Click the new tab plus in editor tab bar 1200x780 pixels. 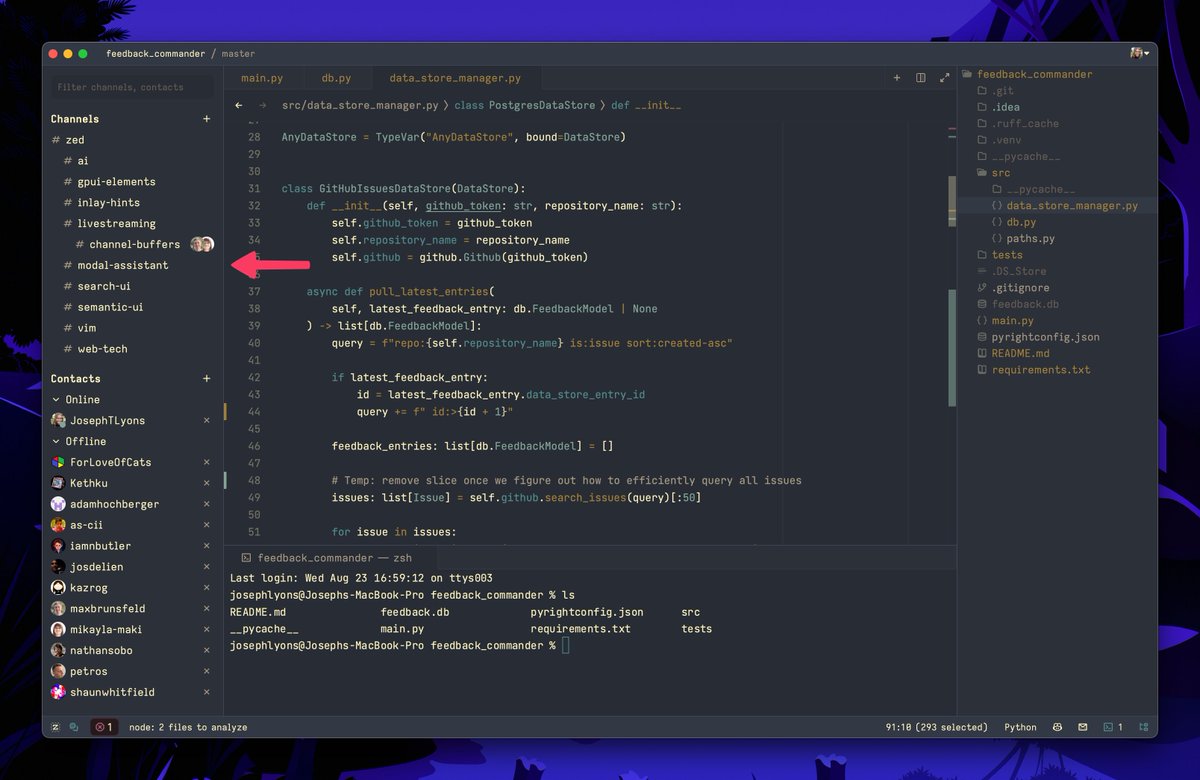(x=896, y=78)
